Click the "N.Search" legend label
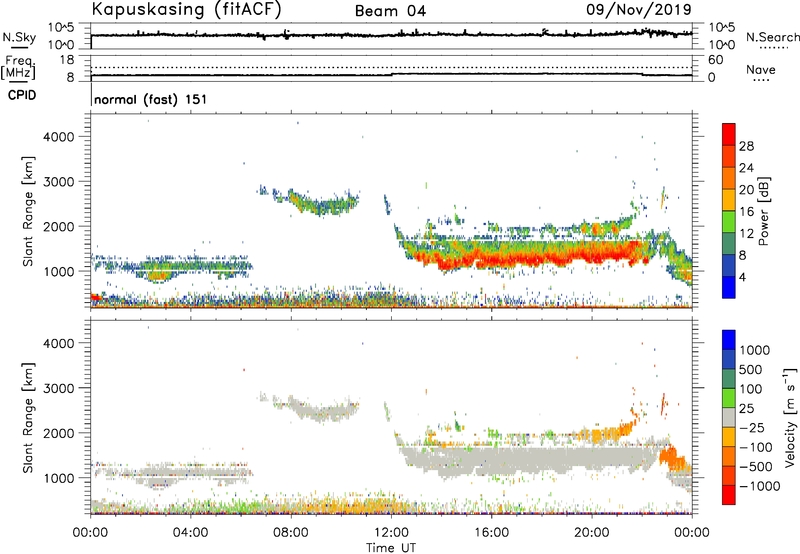 pos(772,37)
